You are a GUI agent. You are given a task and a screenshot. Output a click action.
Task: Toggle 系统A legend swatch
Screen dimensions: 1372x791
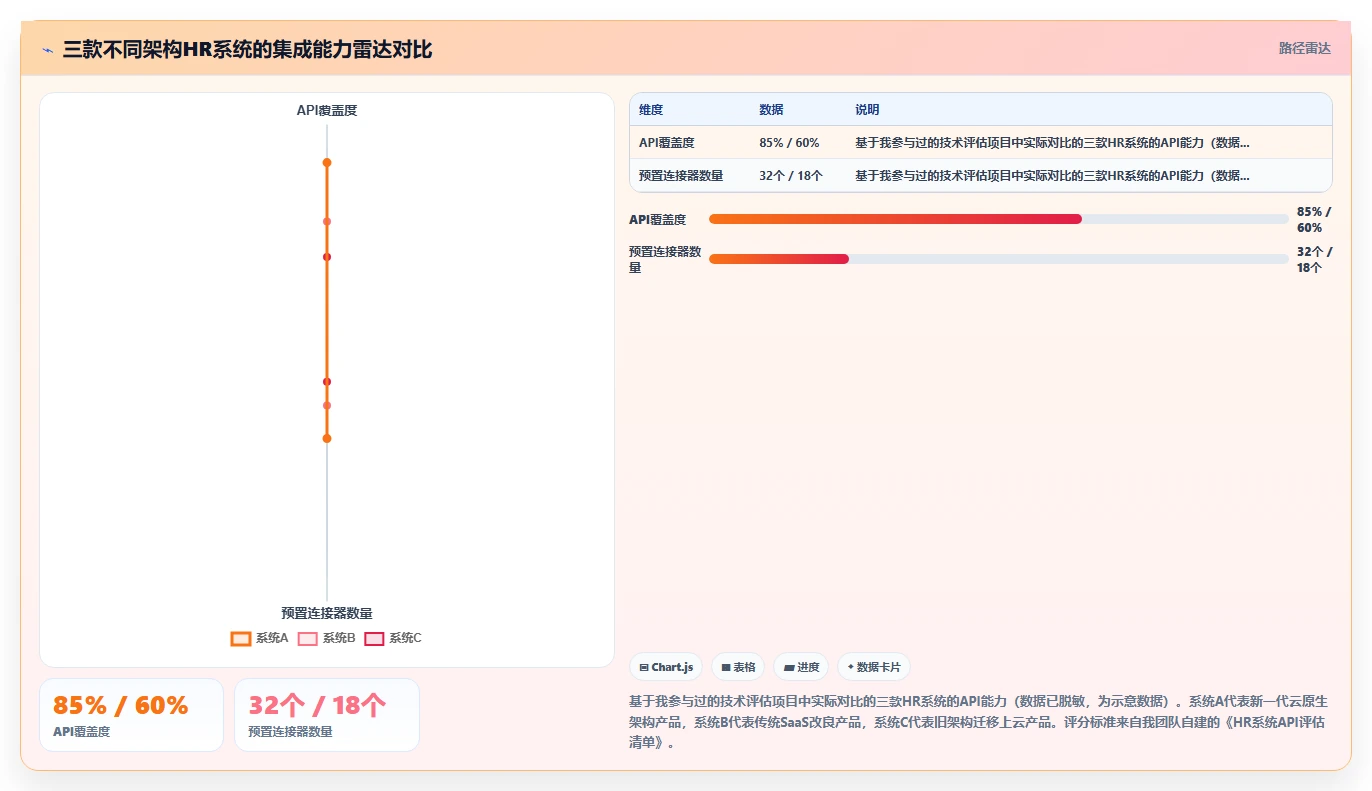[x=241, y=638]
